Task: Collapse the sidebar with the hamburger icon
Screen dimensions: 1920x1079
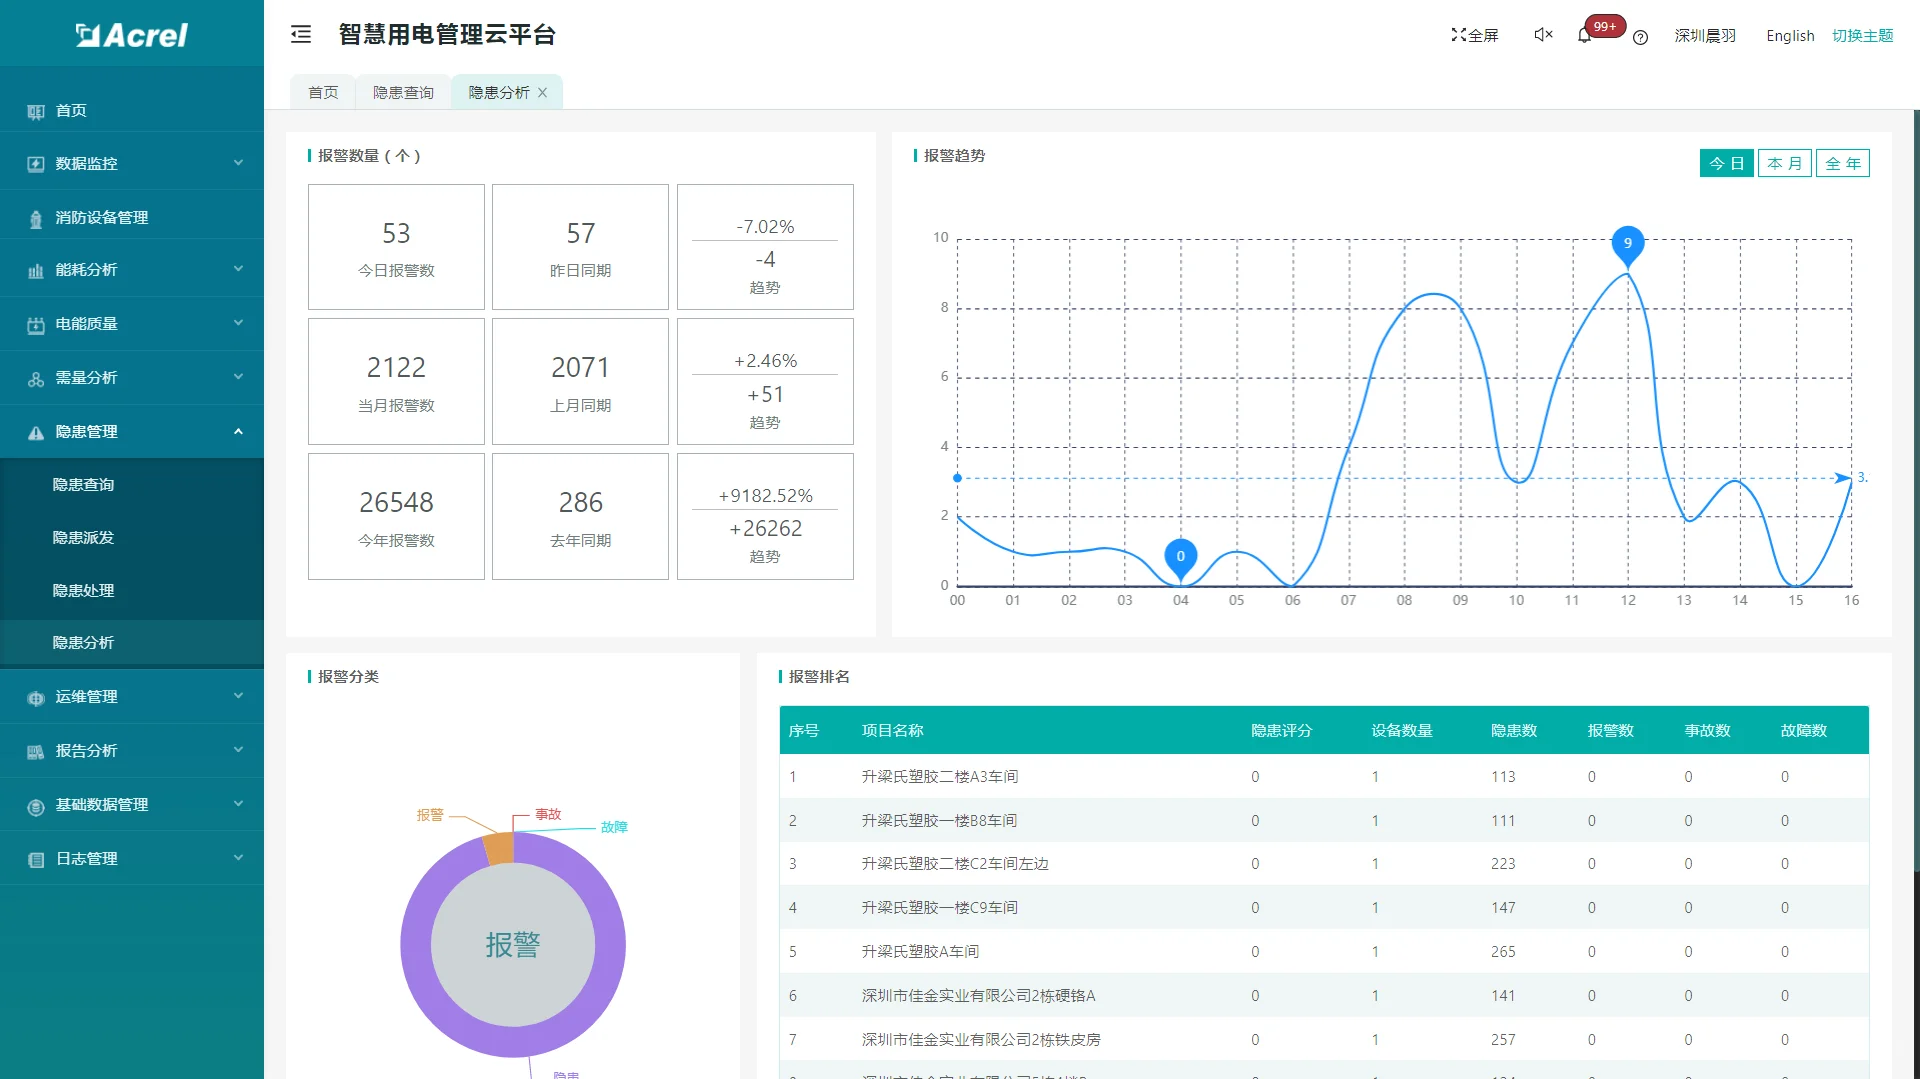Action: 300,34
